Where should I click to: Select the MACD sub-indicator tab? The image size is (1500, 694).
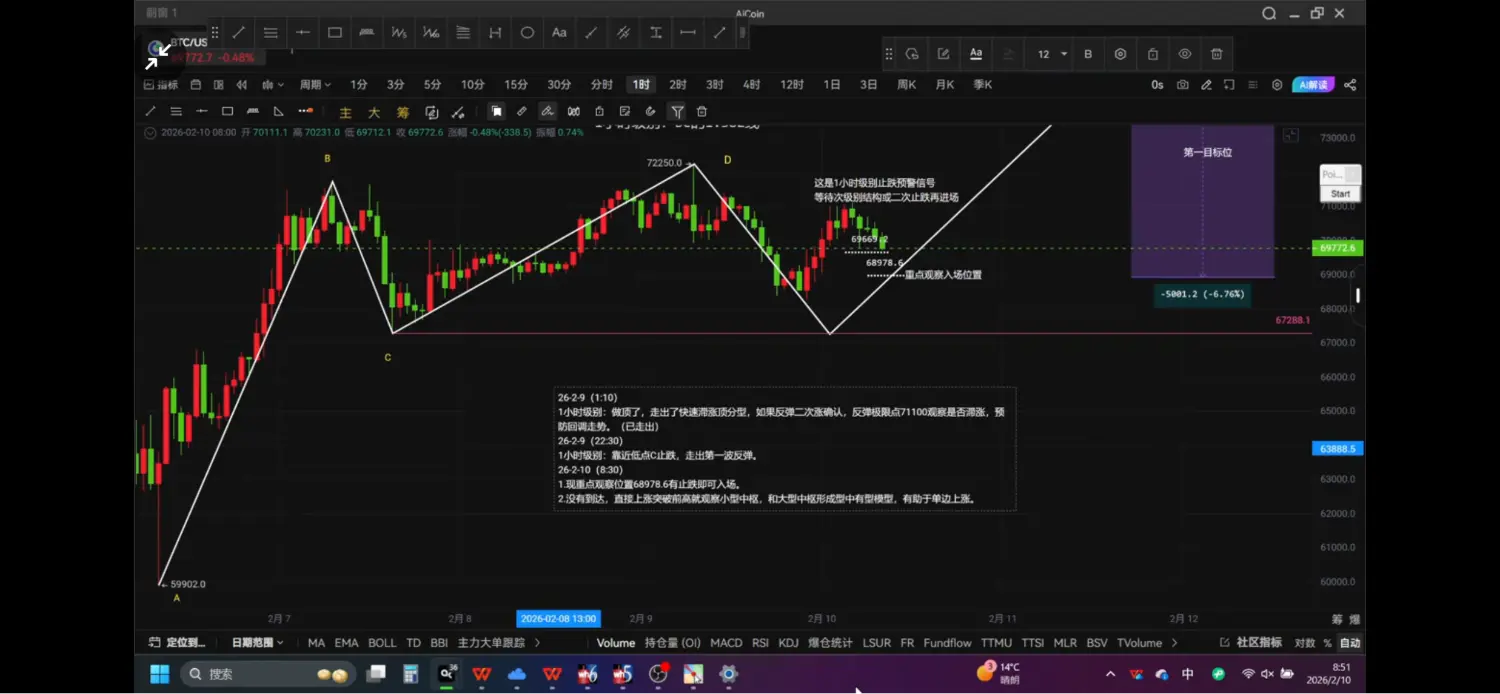coord(727,643)
